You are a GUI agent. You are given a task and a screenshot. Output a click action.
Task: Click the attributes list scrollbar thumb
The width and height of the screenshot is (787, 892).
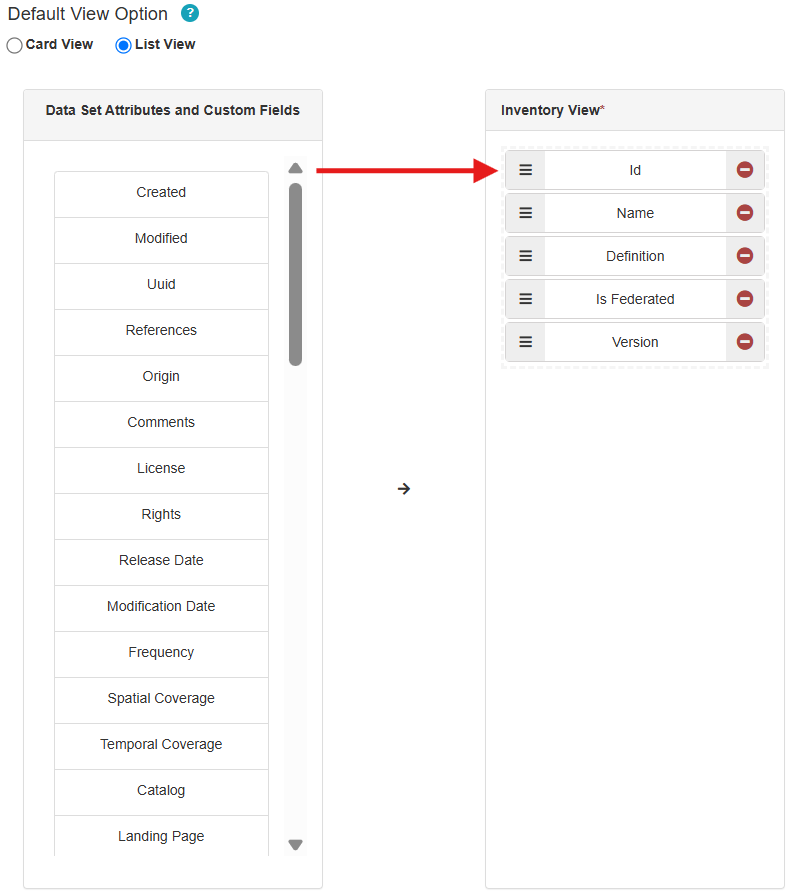[x=295, y=273]
